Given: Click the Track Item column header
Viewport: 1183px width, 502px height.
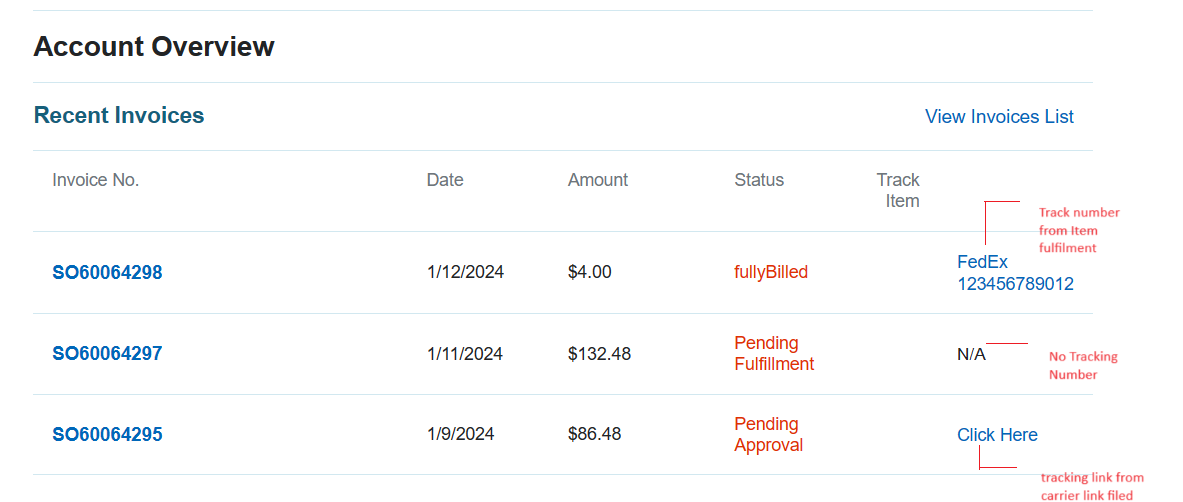Looking at the screenshot, I should coord(899,190).
